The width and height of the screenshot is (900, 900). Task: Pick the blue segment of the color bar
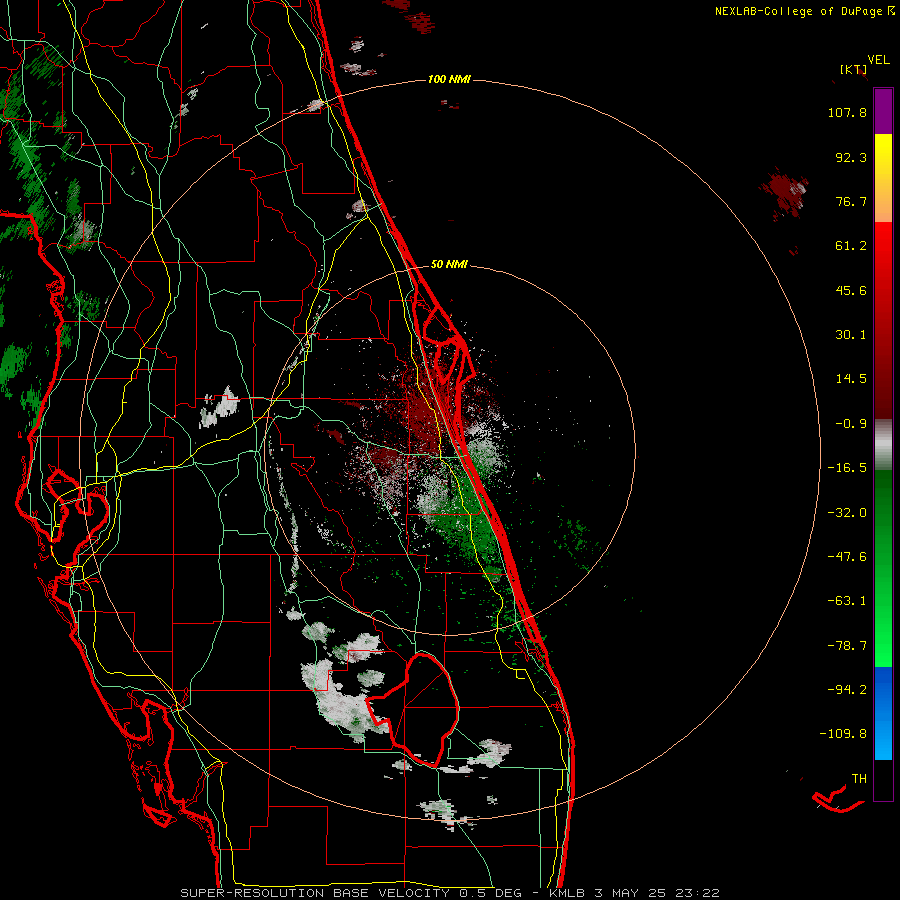tap(883, 713)
